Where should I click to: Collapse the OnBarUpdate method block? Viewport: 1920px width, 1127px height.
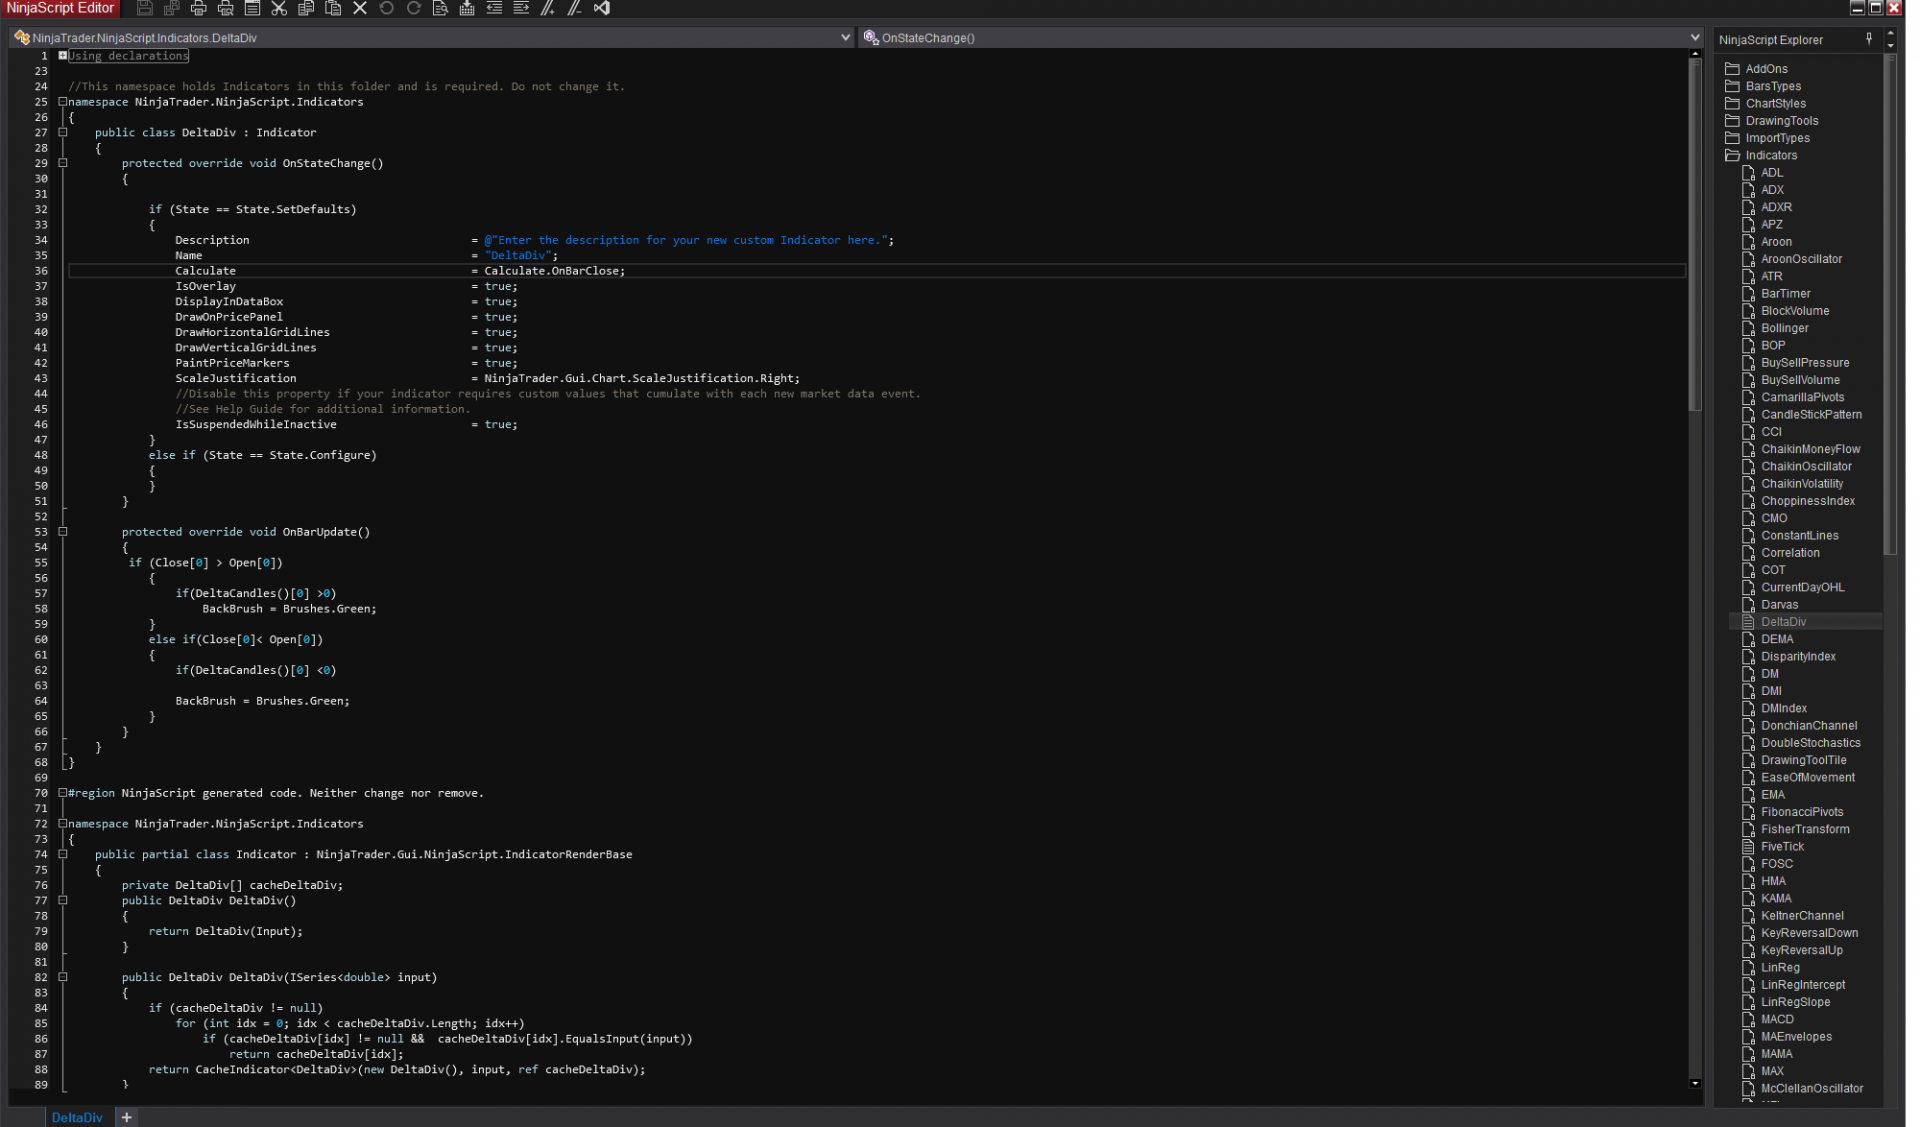(x=63, y=532)
